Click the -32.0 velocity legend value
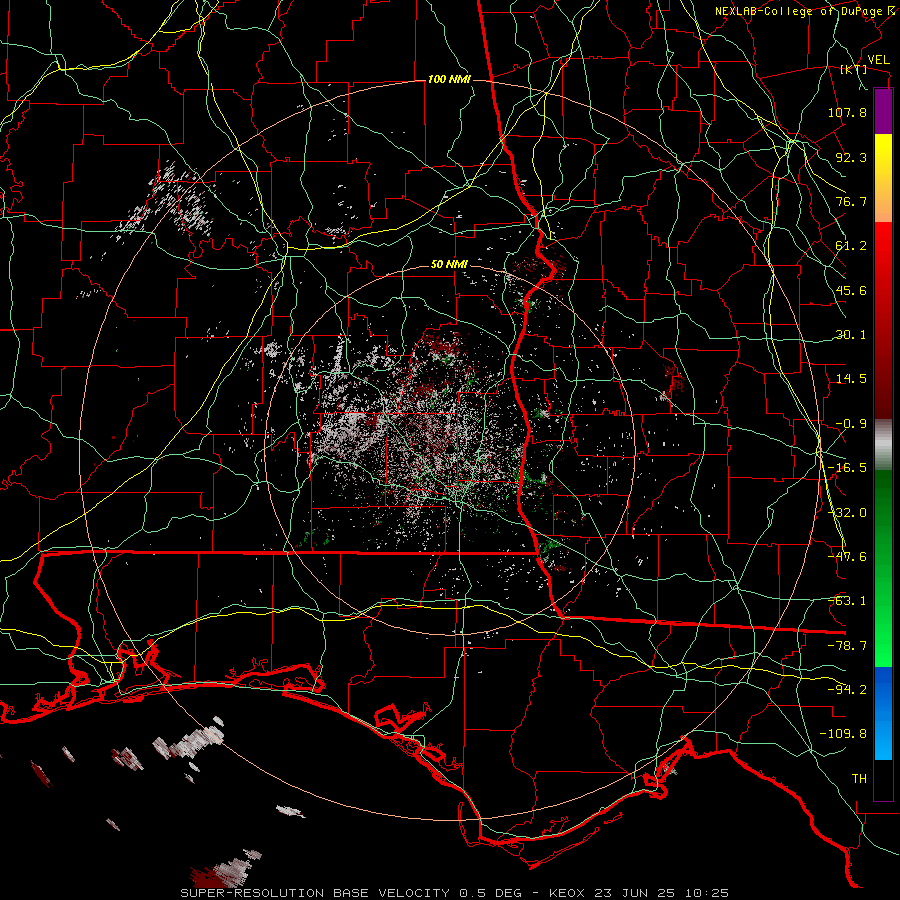This screenshot has width=900, height=900. pos(847,513)
